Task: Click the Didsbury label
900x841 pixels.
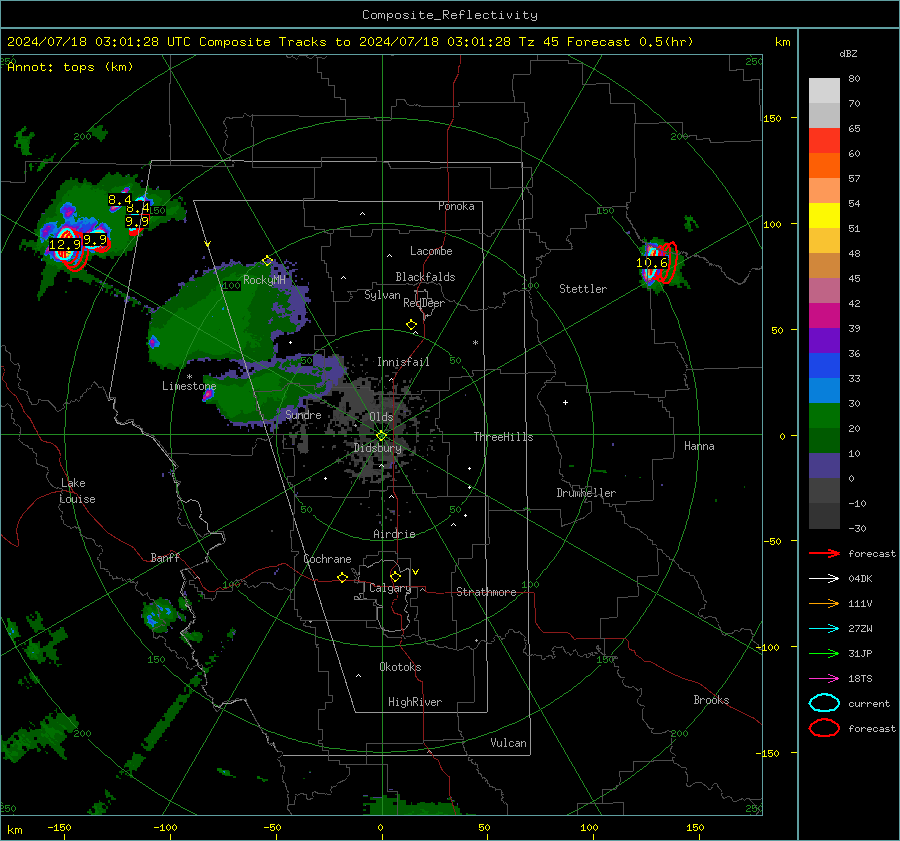Action: tap(378, 448)
